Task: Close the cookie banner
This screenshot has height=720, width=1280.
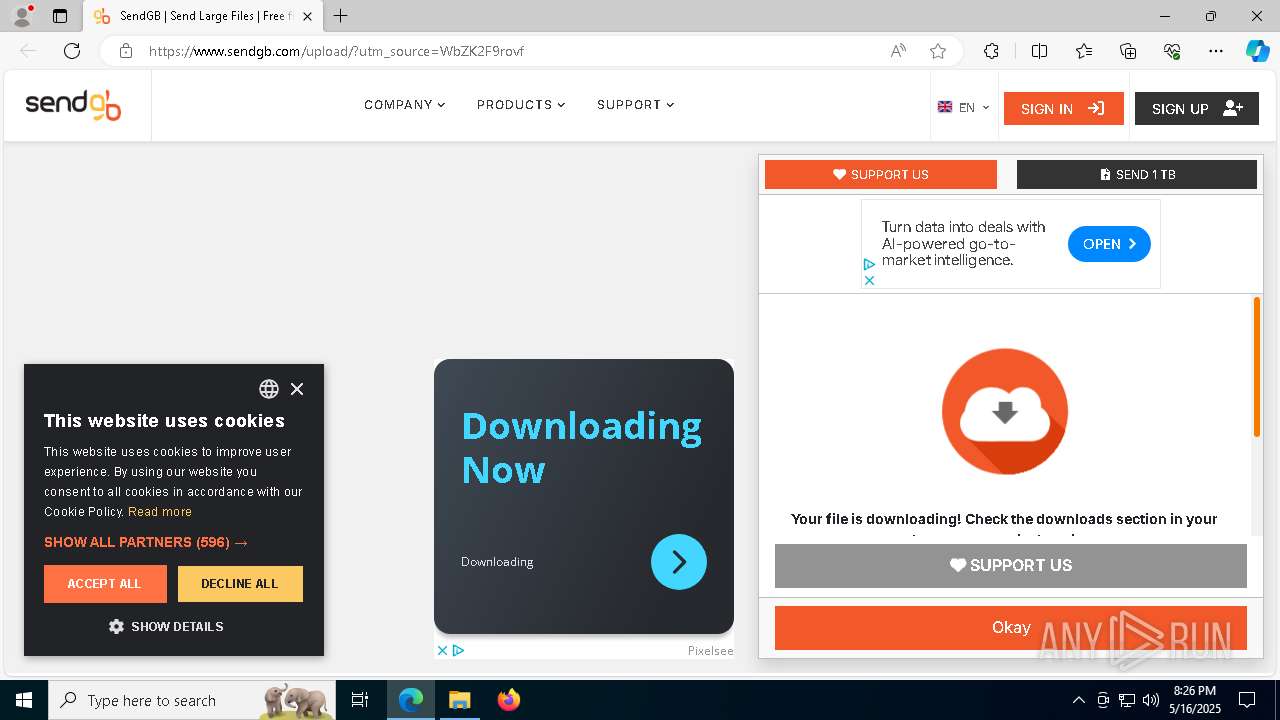Action: coord(297,389)
